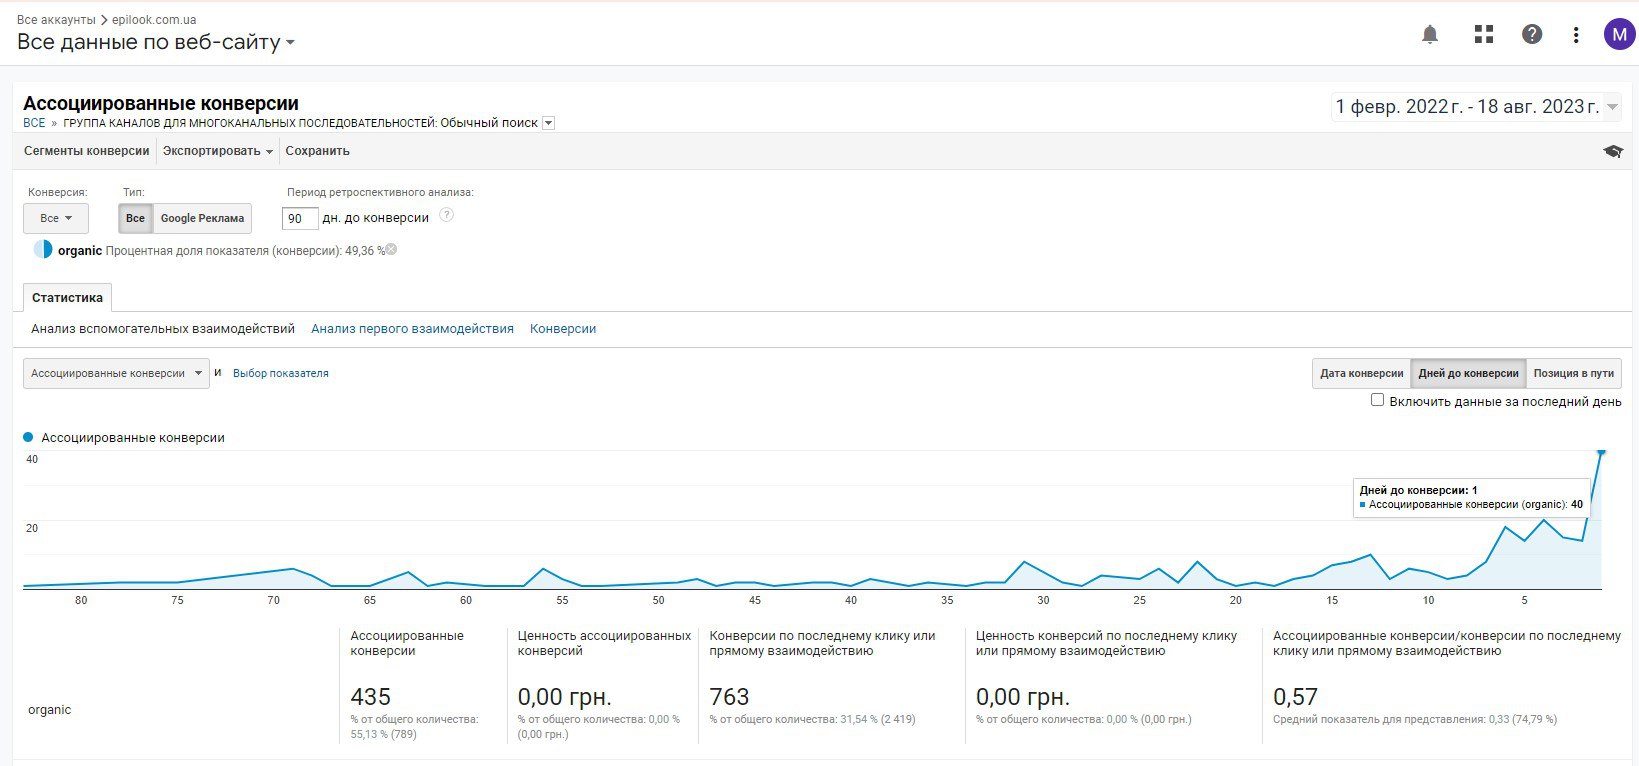The width and height of the screenshot is (1639, 766).
Task: Click the Выбор показателя link
Action: coord(280,373)
